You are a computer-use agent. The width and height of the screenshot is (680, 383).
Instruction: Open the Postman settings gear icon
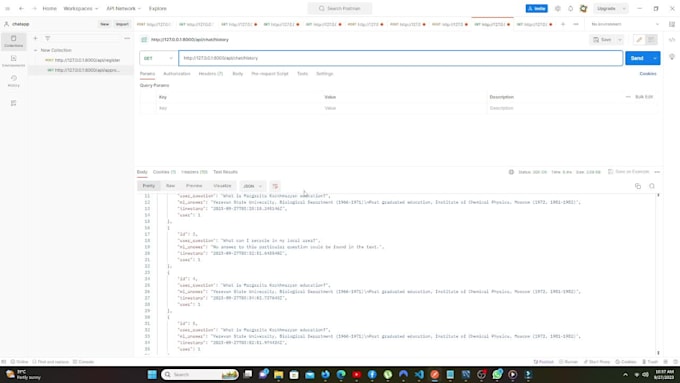tap(558, 8)
